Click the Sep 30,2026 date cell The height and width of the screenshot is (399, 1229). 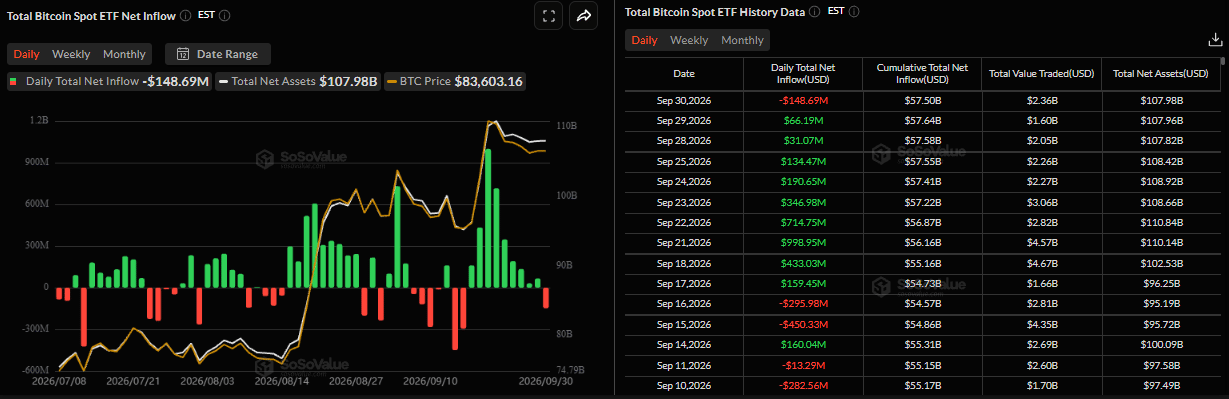pyautogui.click(x=684, y=101)
